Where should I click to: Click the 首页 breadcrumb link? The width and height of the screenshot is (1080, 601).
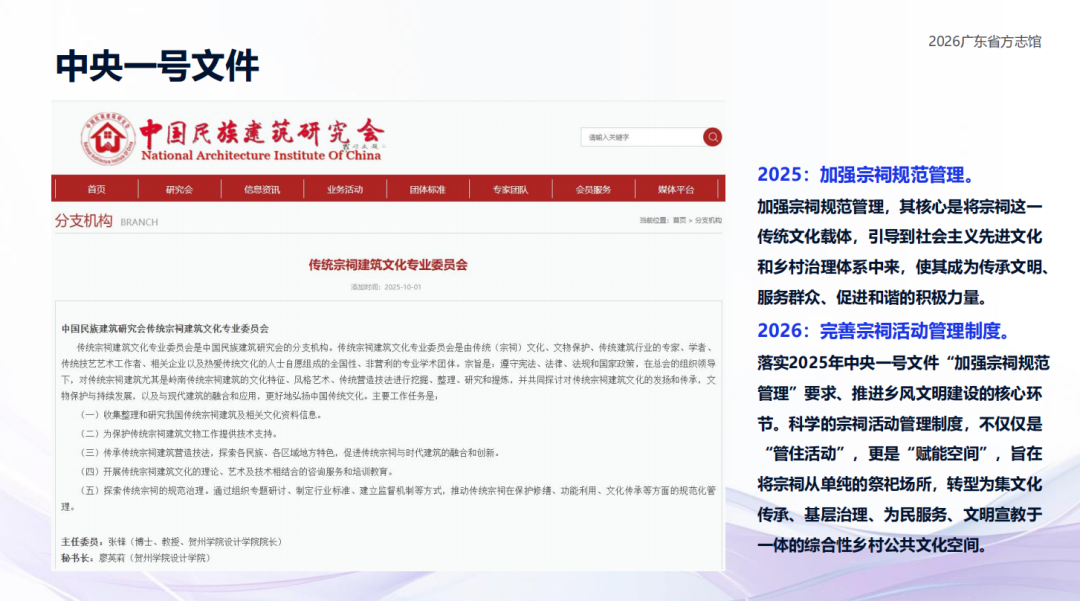[679, 220]
